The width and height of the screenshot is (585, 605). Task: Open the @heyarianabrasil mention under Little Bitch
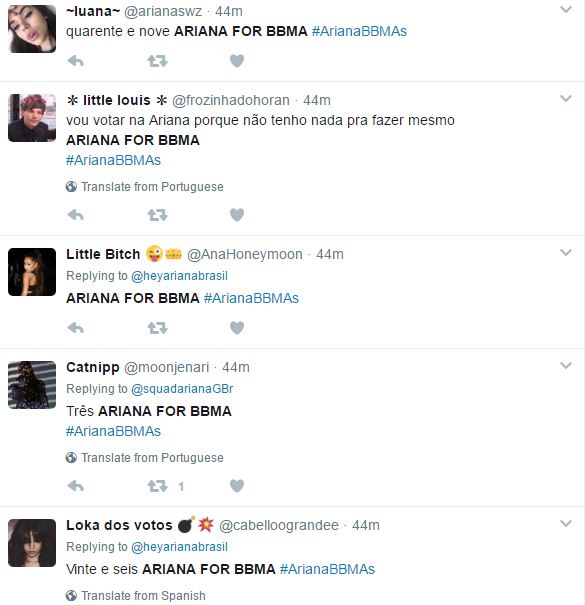[179, 276]
